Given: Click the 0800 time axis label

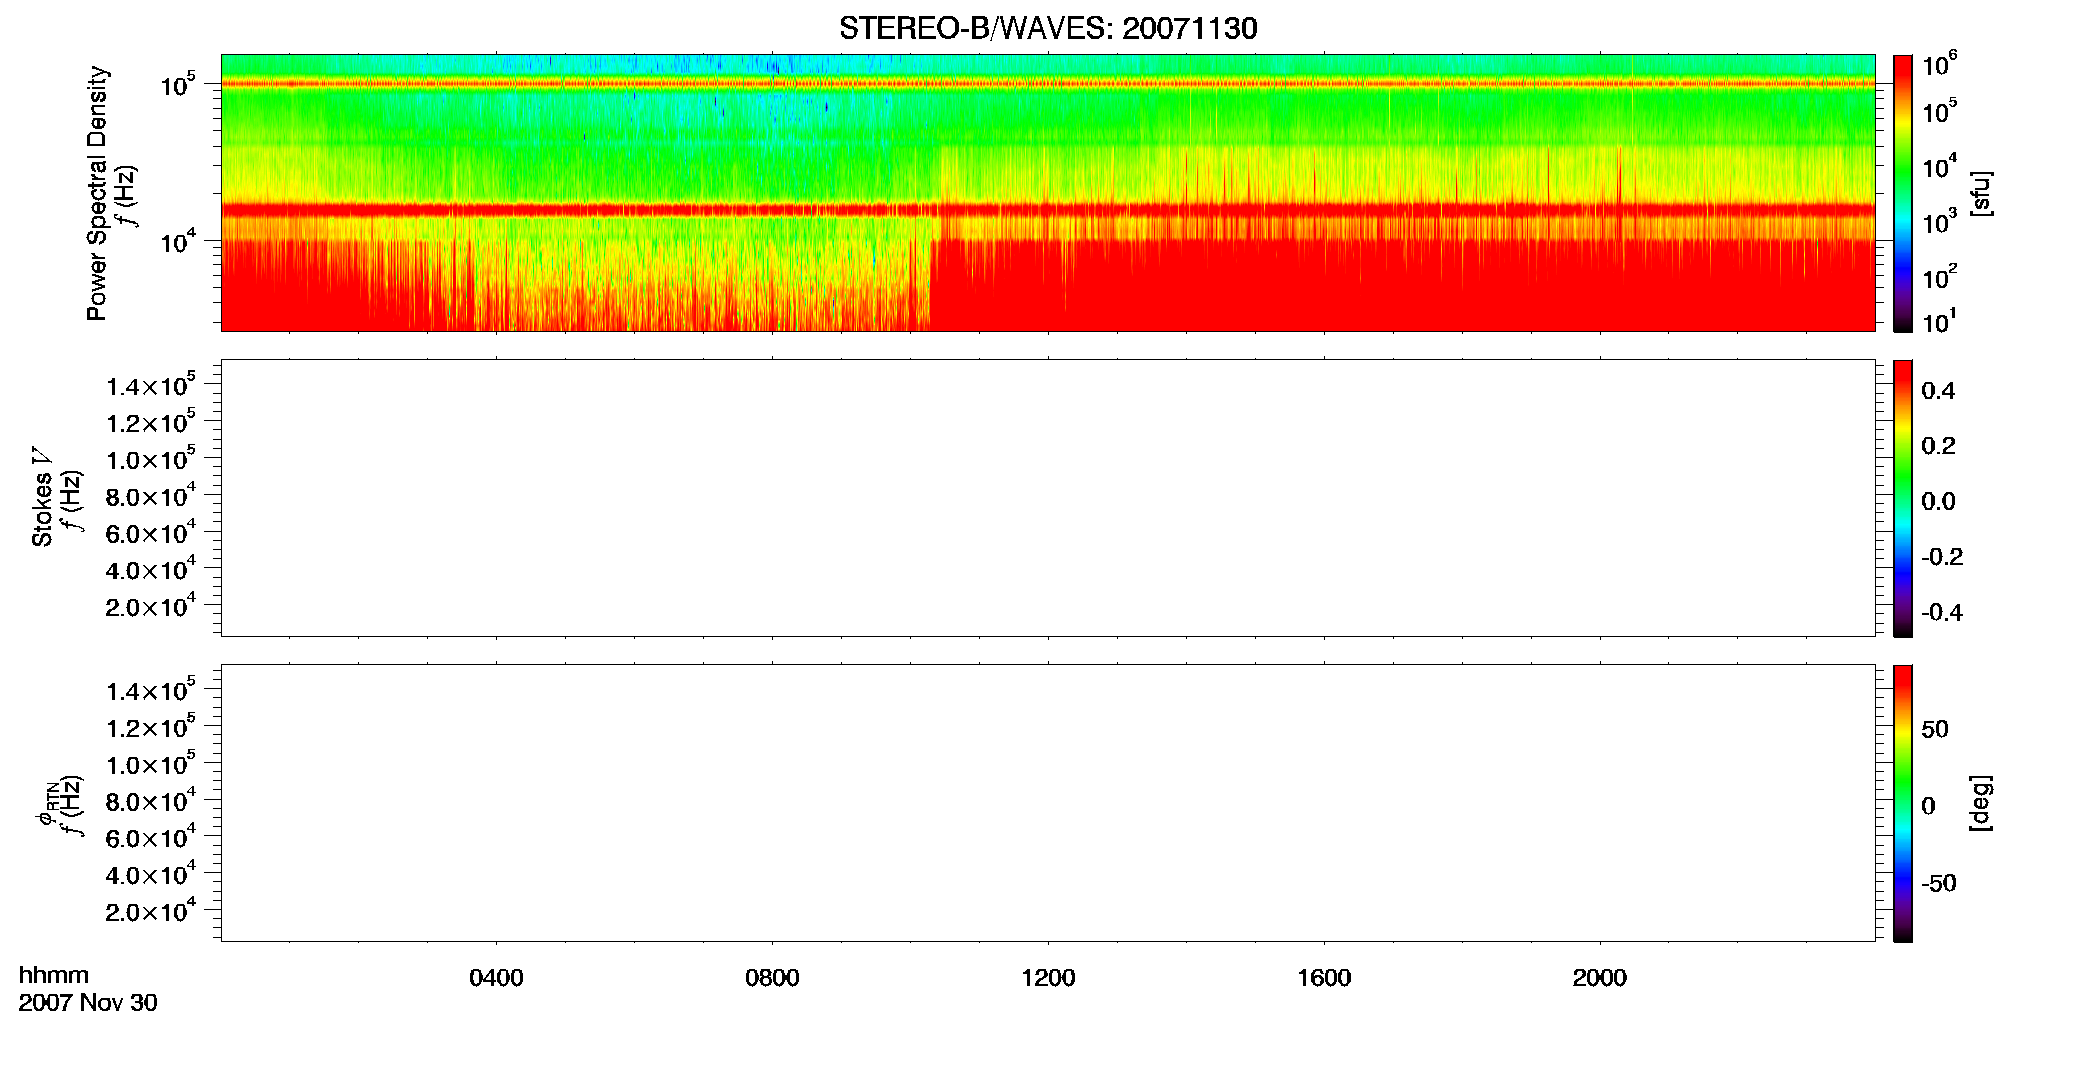Looking at the screenshot, I should pos(772,978).
